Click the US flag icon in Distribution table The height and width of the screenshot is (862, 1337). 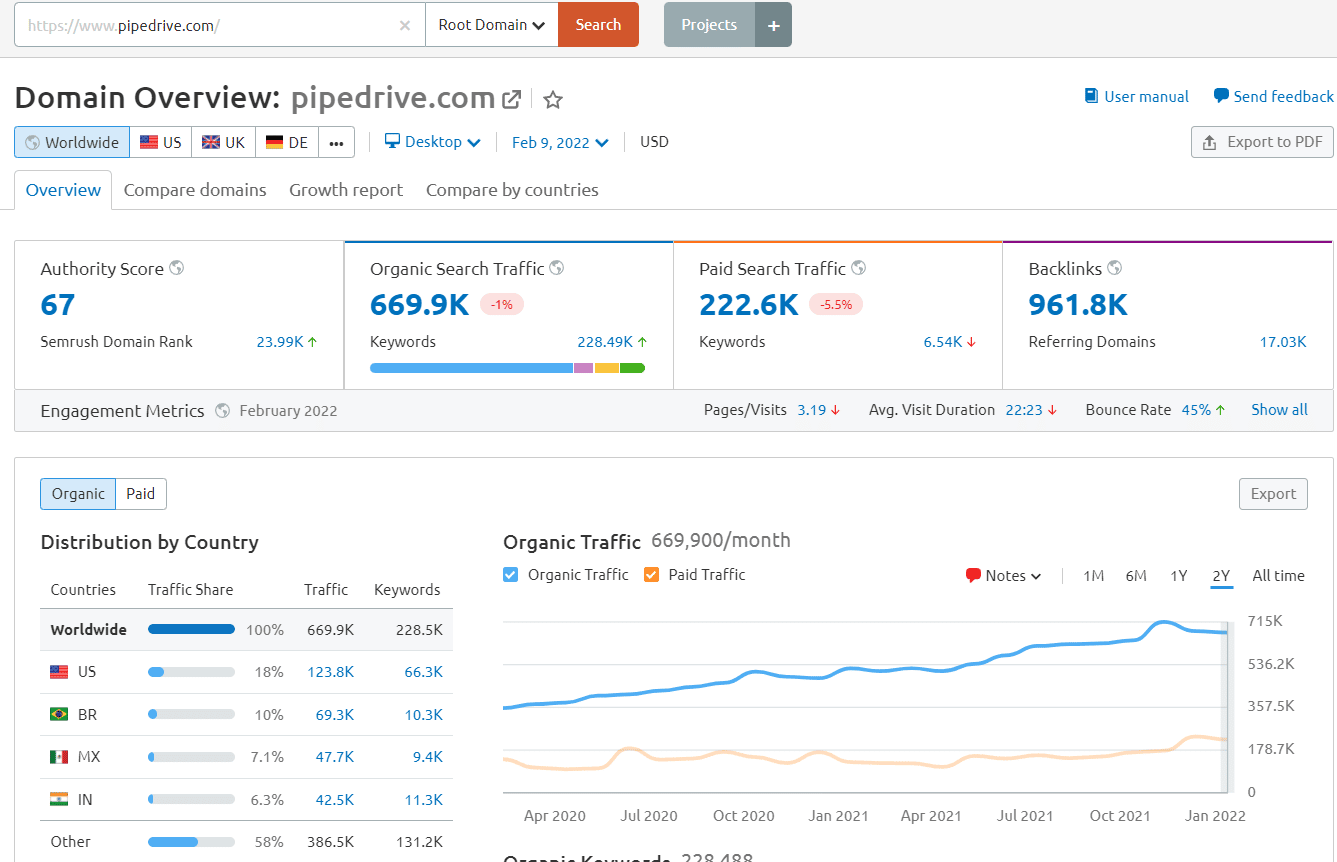coord(59,672)
